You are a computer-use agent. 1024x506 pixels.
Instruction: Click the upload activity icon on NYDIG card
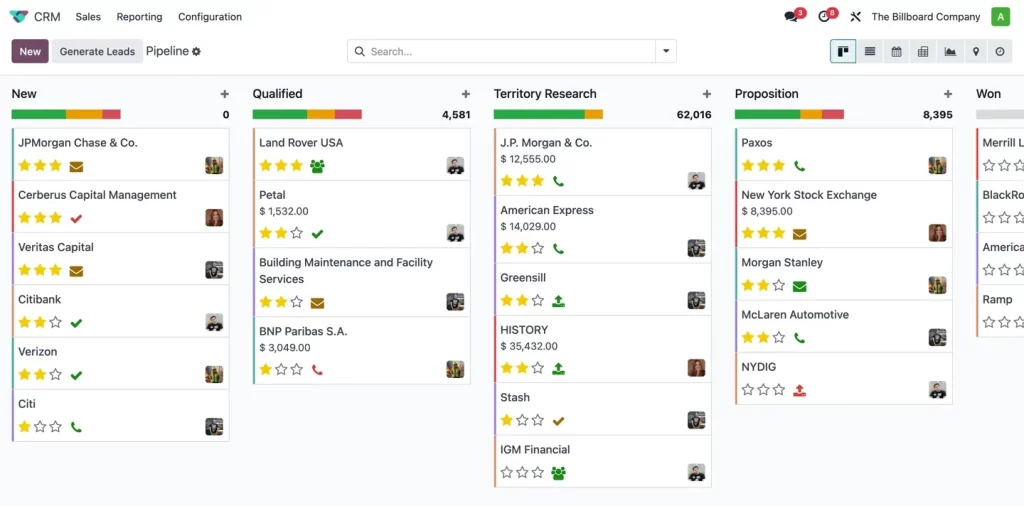799,390
